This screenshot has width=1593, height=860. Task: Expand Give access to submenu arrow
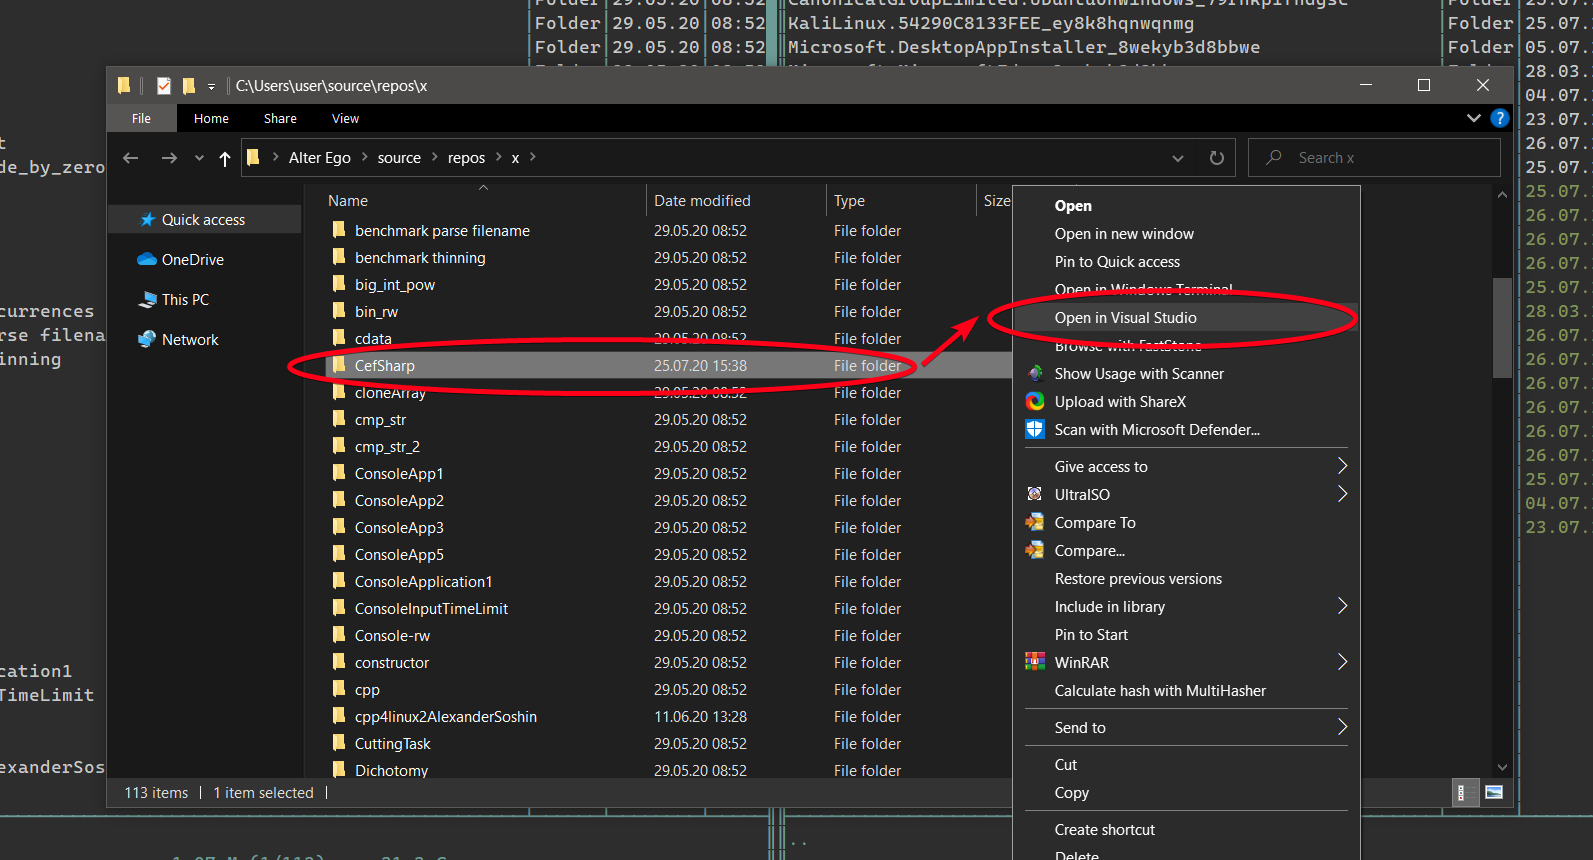click(1342, 466)
